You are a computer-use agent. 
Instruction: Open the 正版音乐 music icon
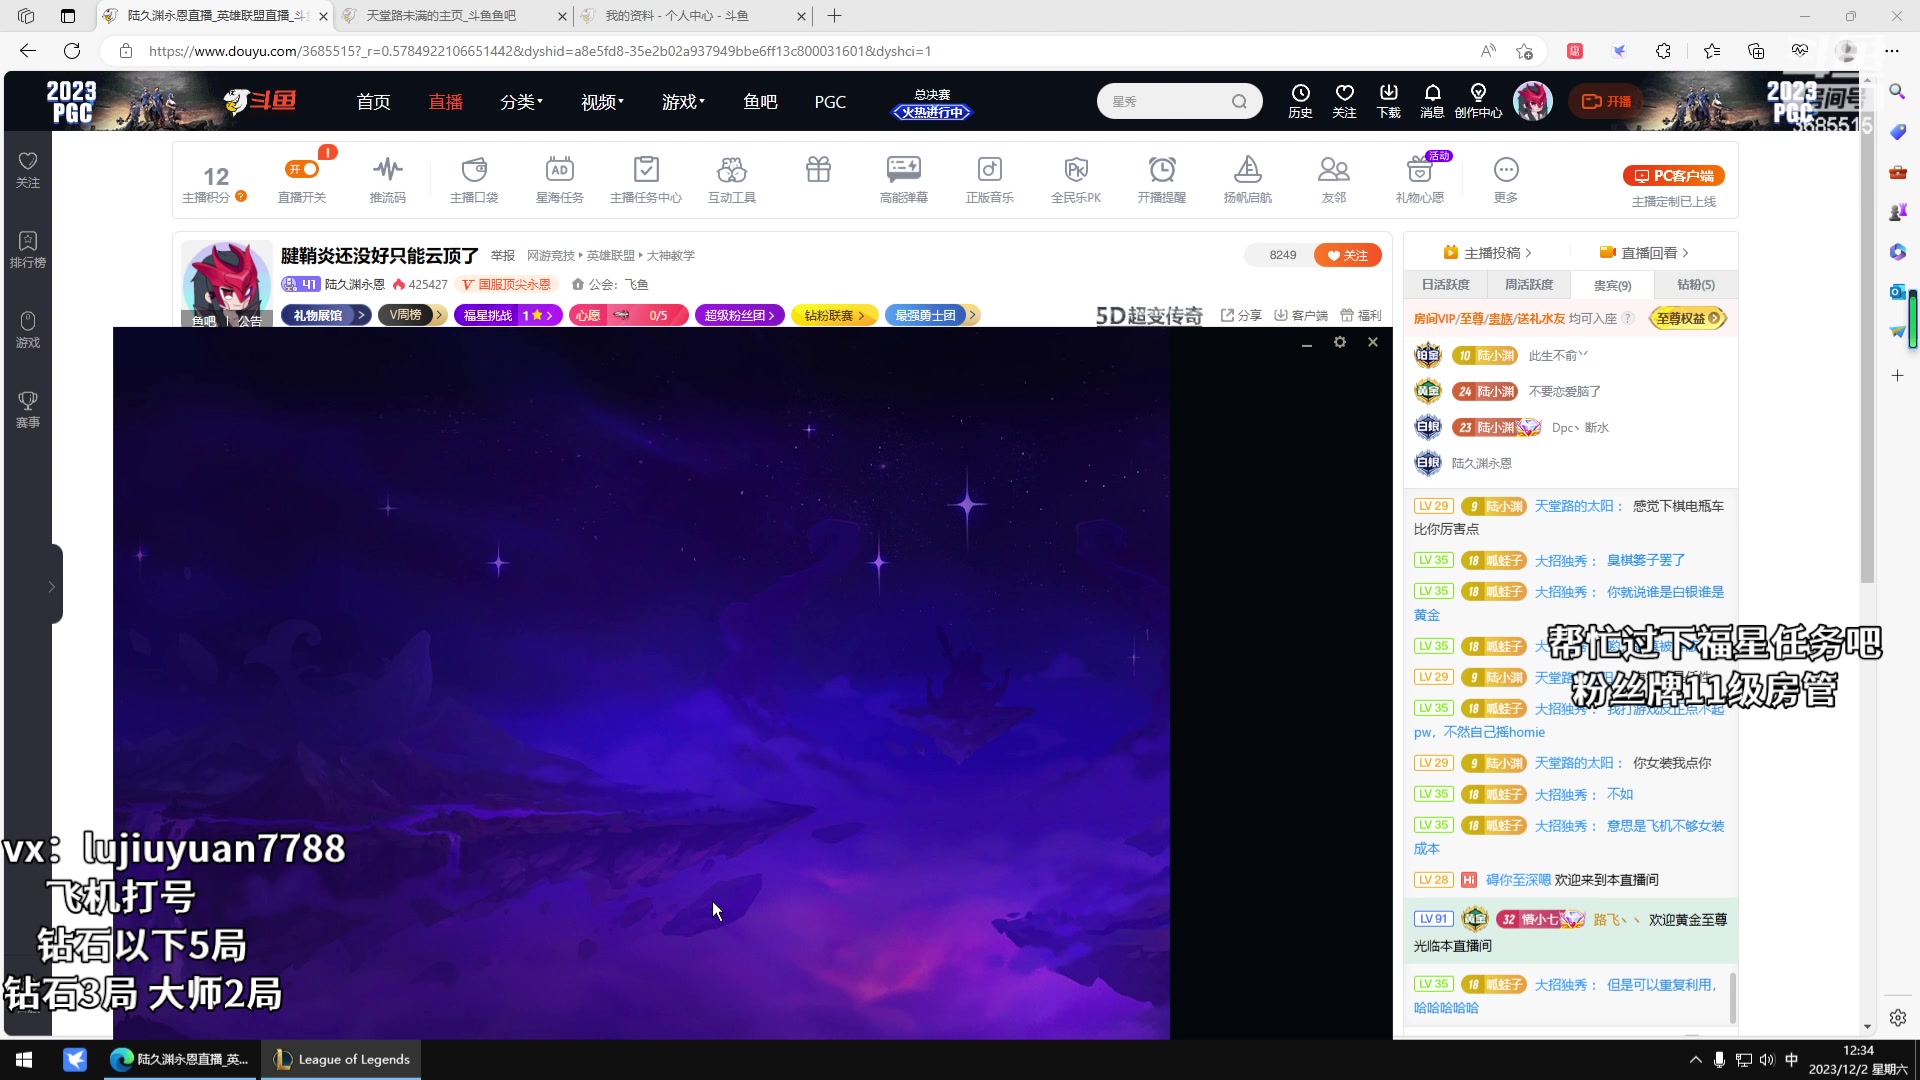pyautogui.click(x=990, y=179)
